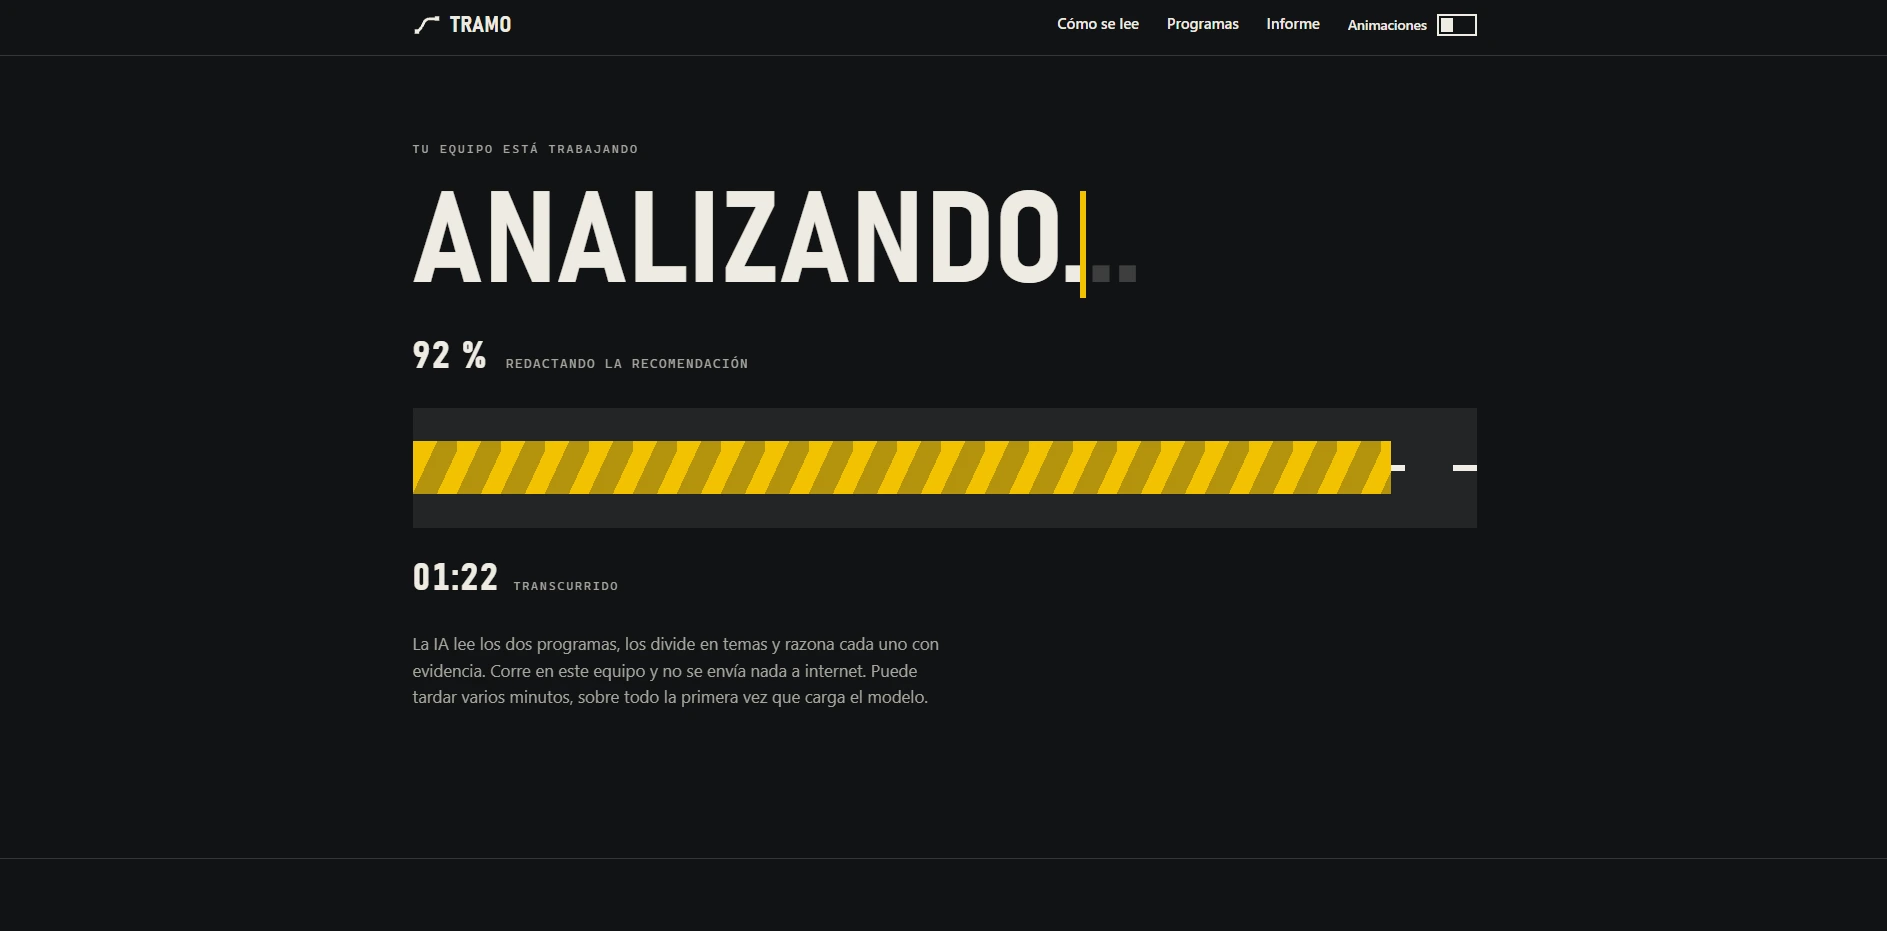Click the 92 % progress value
1887x931 pixels.
coord(449,355)
